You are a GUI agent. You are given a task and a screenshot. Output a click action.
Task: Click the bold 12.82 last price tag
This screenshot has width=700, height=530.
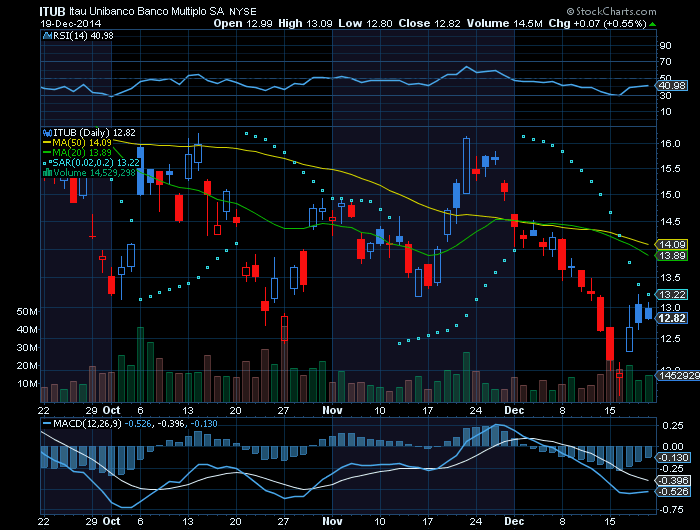(x=672, y=318)
